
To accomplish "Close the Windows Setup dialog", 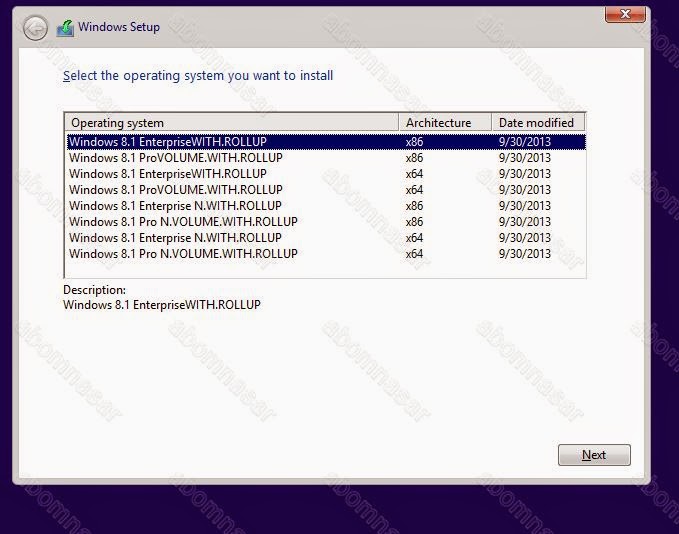I will point(625,14).
